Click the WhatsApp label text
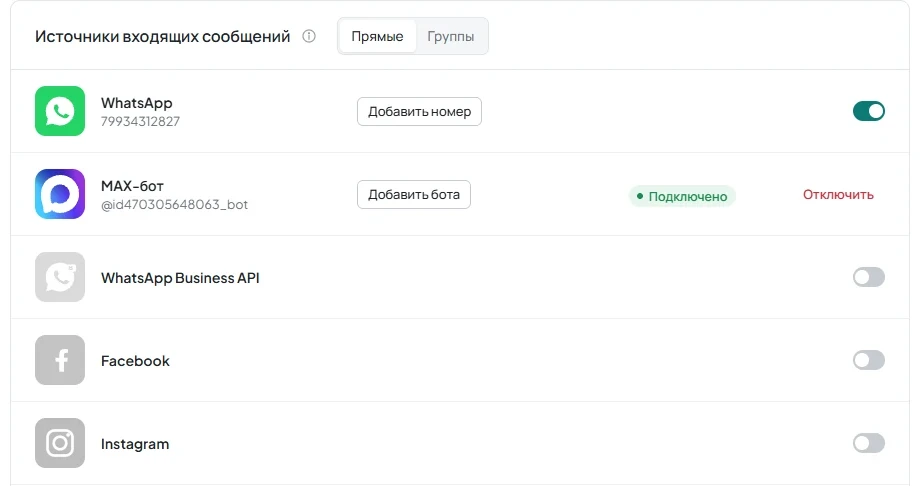 coord(137,103)
